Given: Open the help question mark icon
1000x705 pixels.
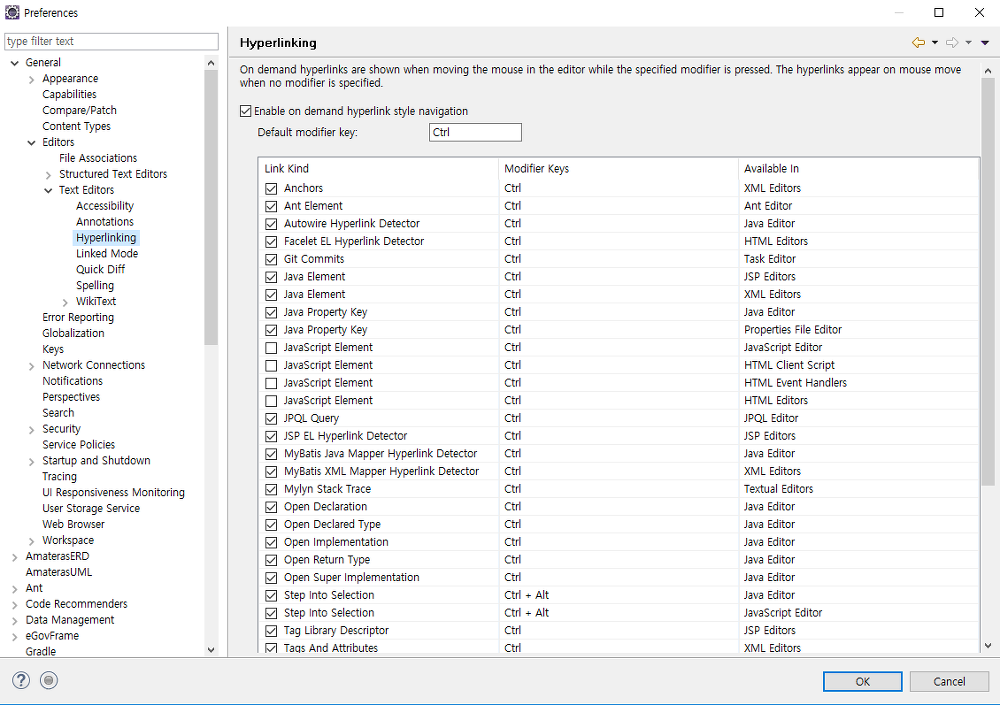Looking at the screenshot, I should pyautogui.click(x=21, y=680).
